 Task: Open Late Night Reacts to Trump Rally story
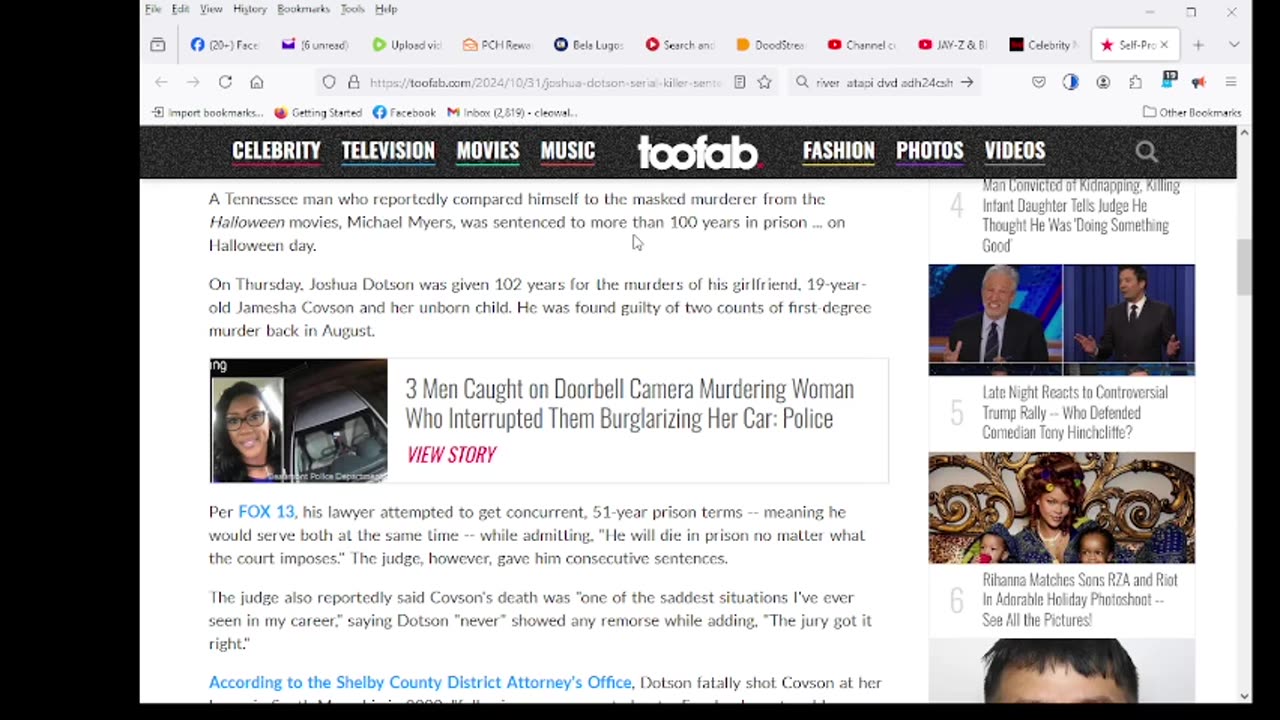(x=1075, y=412)
